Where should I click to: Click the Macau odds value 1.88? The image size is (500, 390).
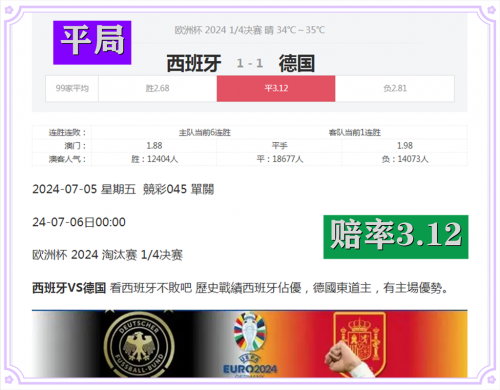point(154,146)
